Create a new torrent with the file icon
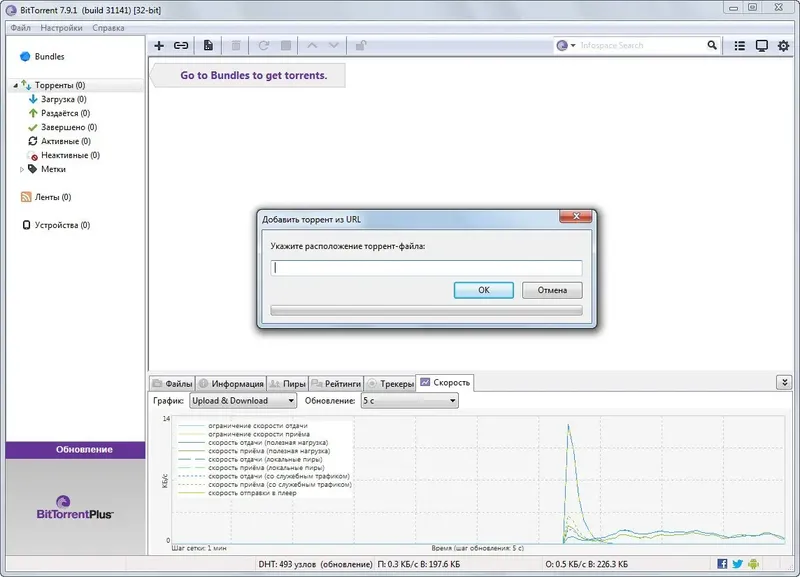This screenshot has width=800, height=577. tap(208, 45)
